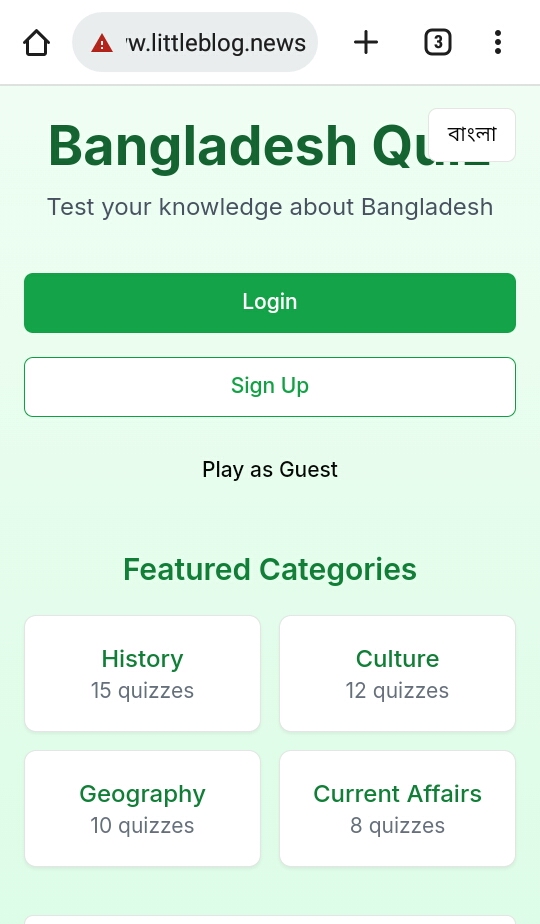
Task: Click the '15 quizzes' count text
Action: pyautogui.click(x=142, y=691)
